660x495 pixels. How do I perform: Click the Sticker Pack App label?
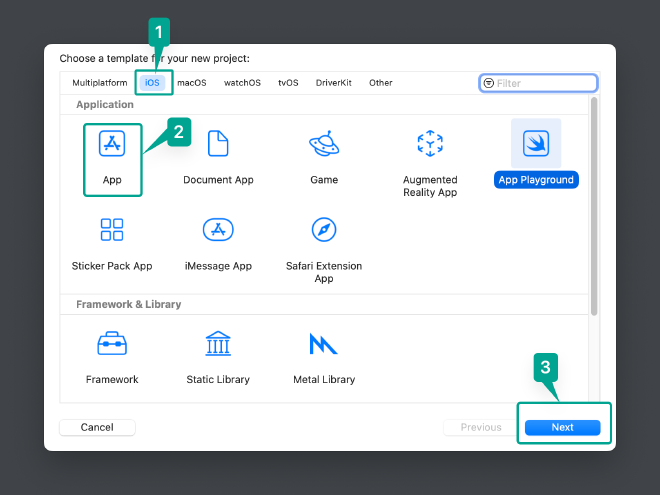click(112, 266)
